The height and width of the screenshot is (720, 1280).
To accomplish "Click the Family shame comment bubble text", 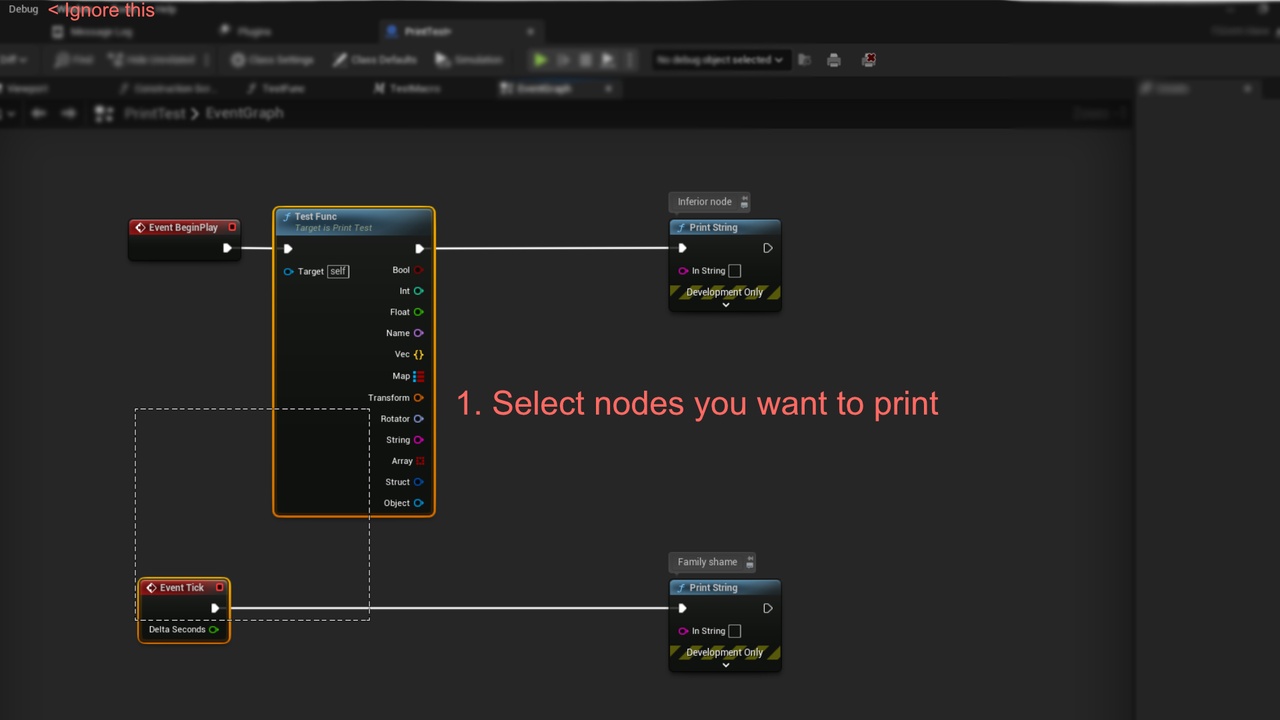I will point(707,562).
